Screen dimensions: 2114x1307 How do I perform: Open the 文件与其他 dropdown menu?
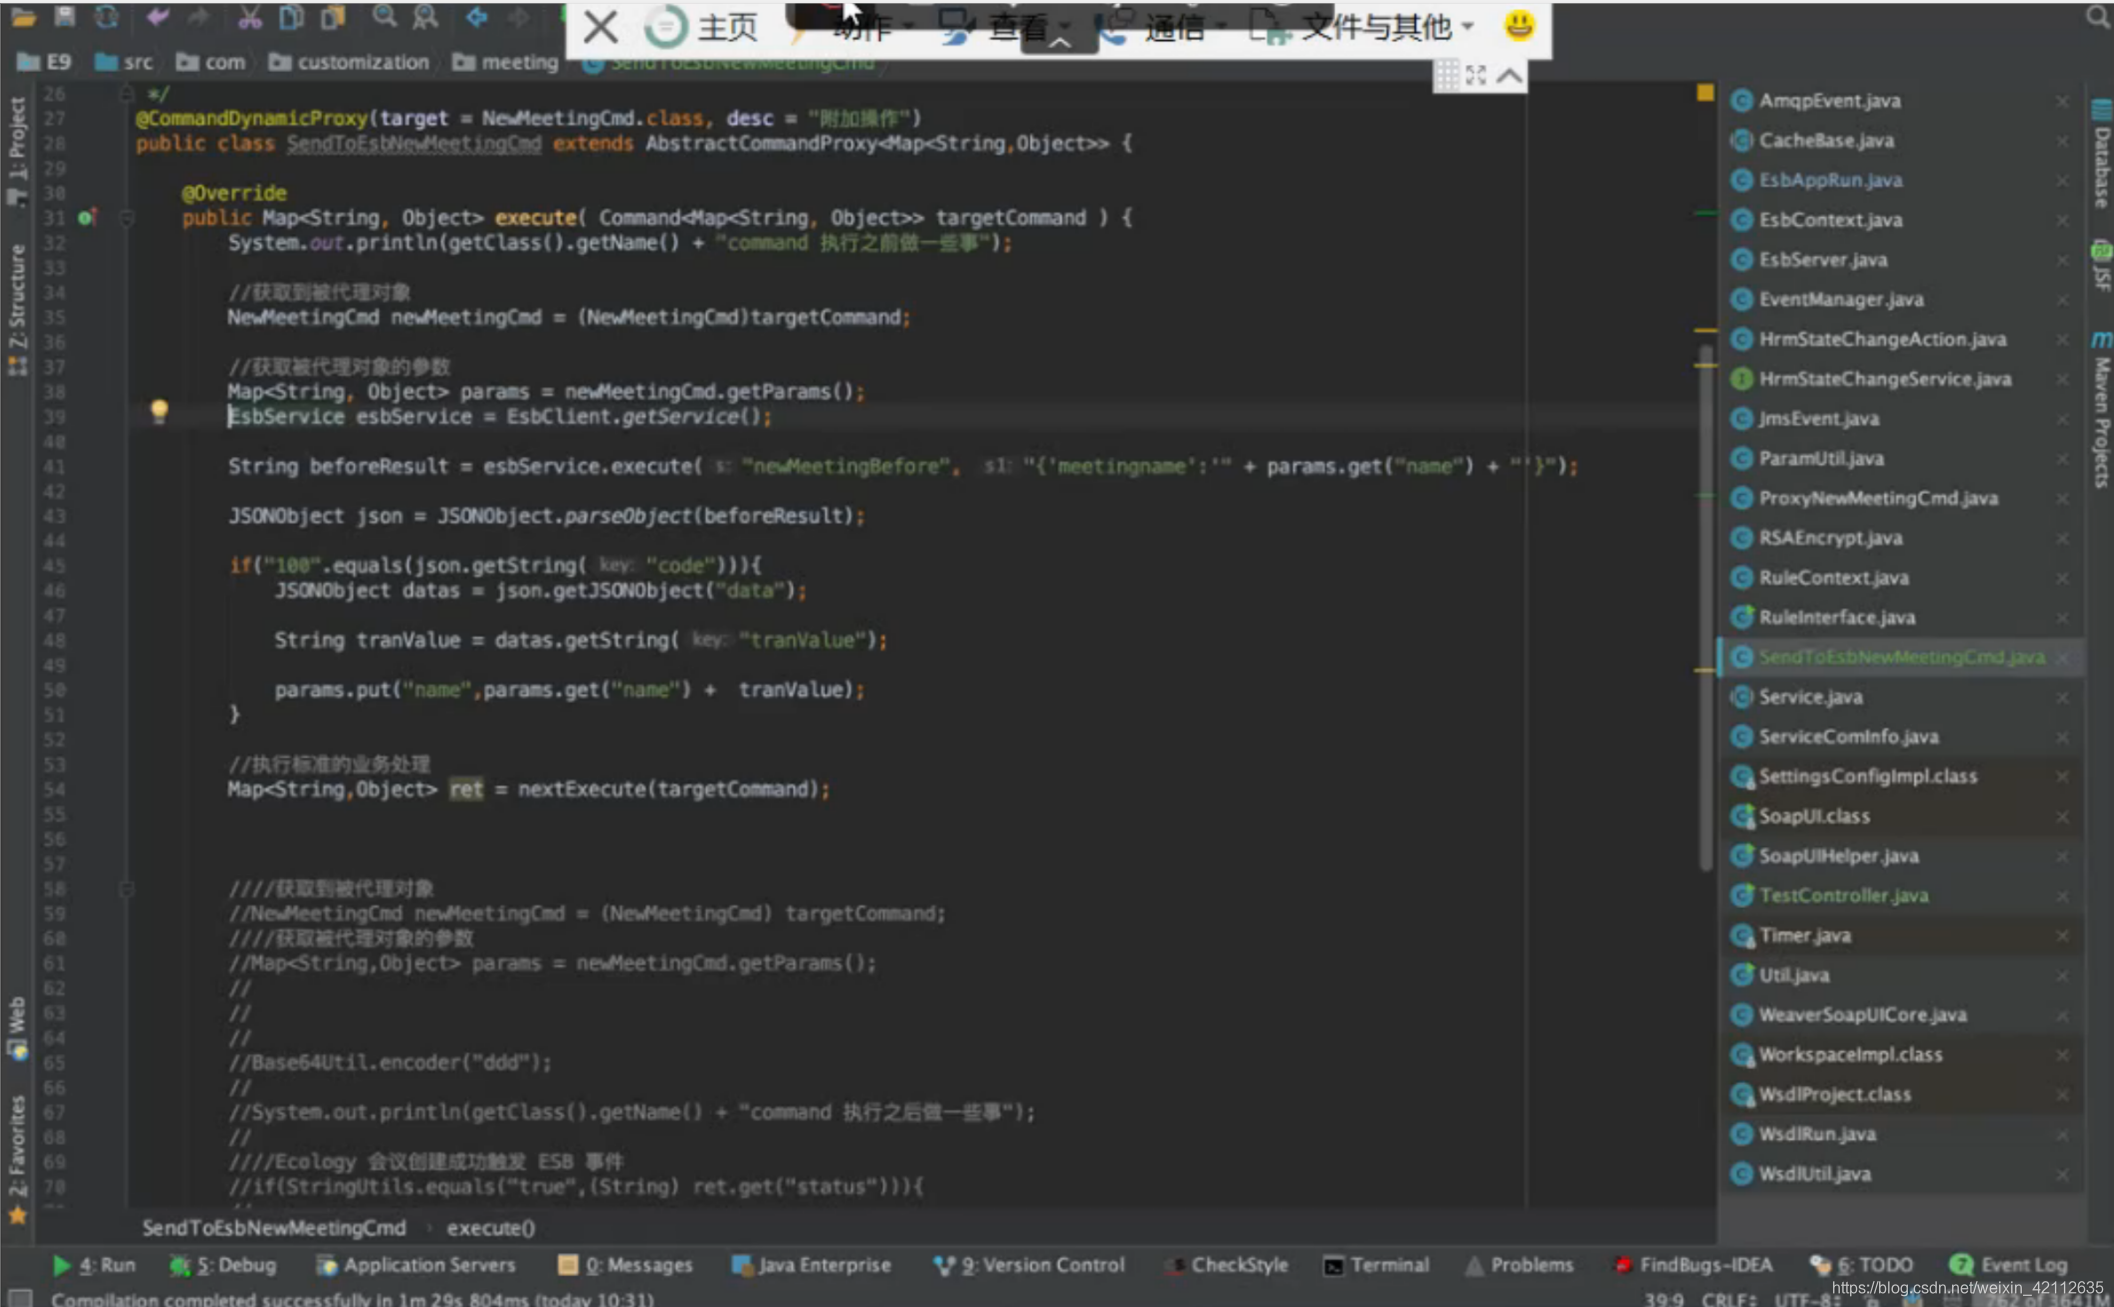click(x=1376, y=27)
